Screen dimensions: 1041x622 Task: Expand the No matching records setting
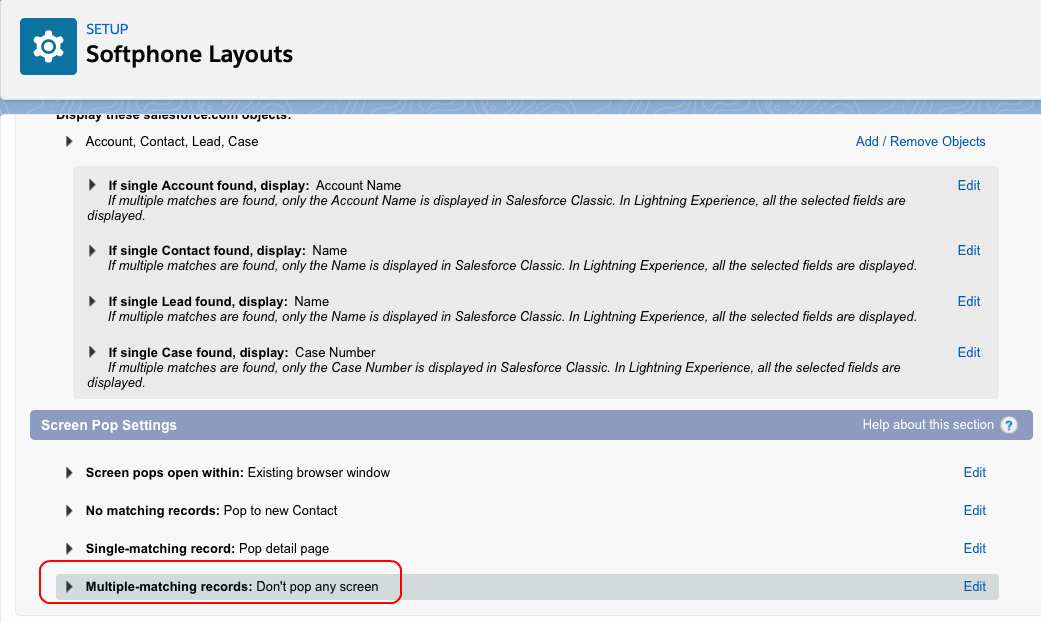point(69,510)
